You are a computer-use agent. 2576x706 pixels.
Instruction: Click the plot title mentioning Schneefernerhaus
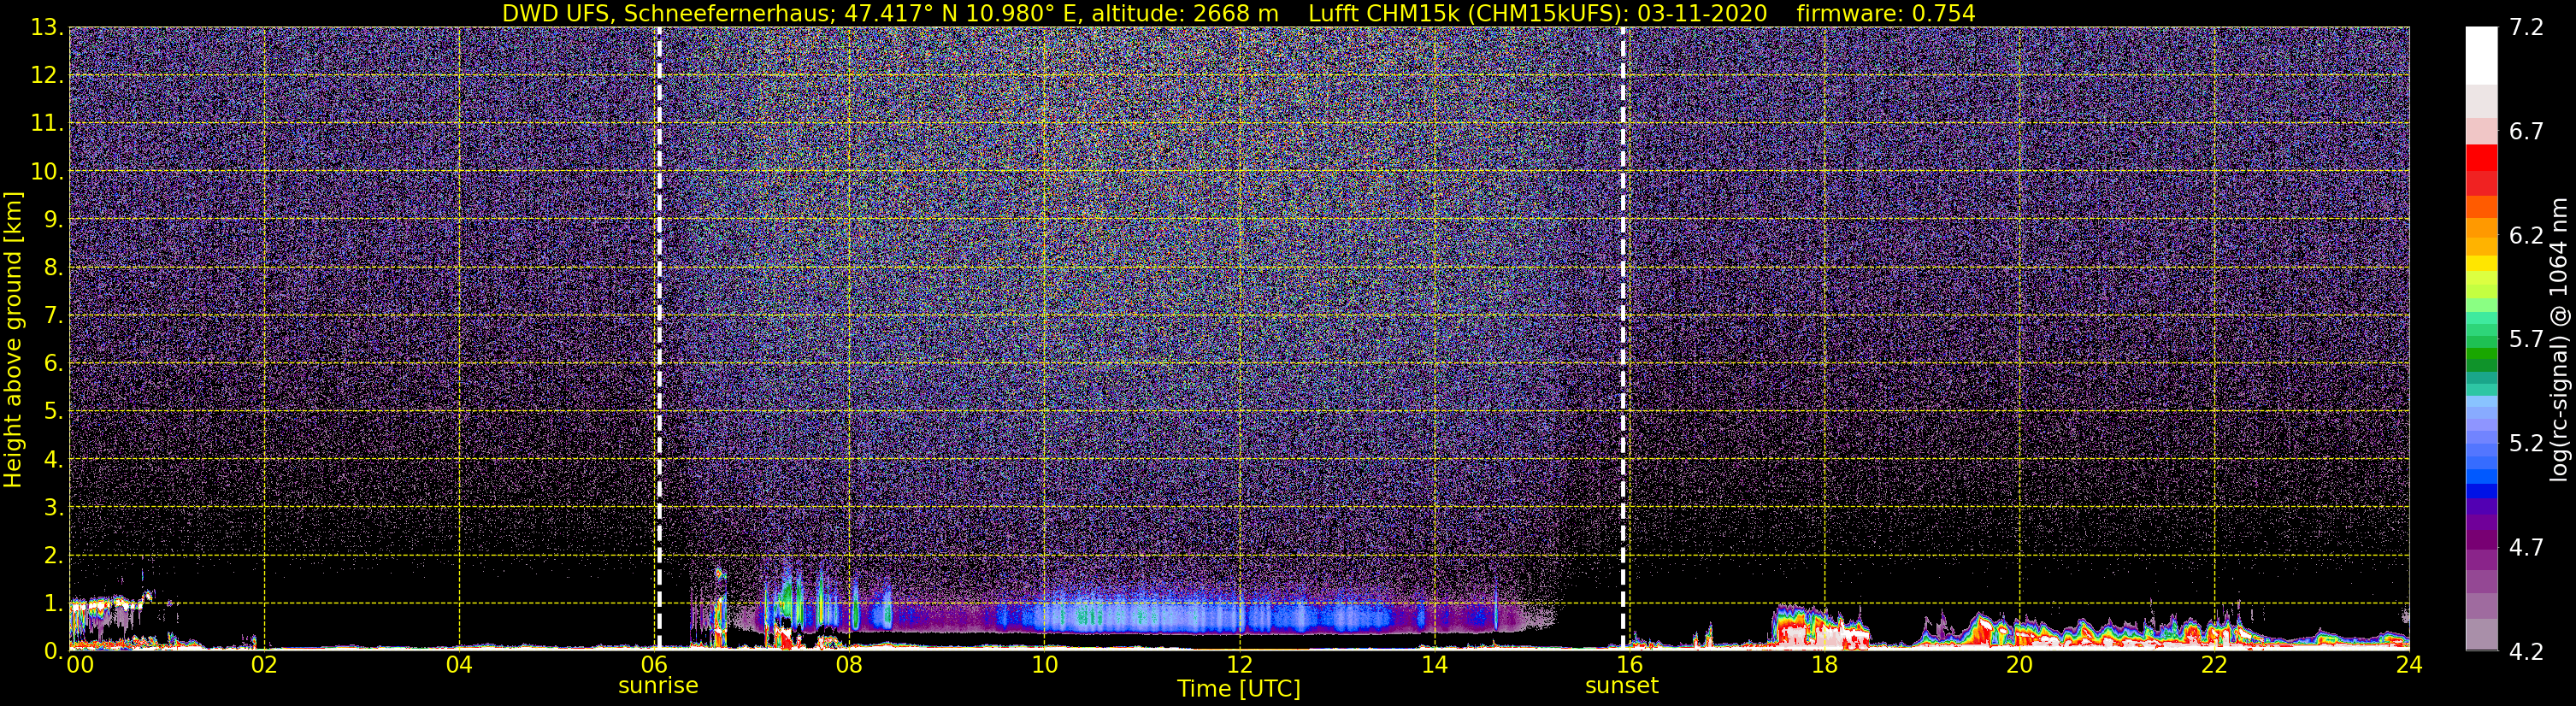point(1238,13)
